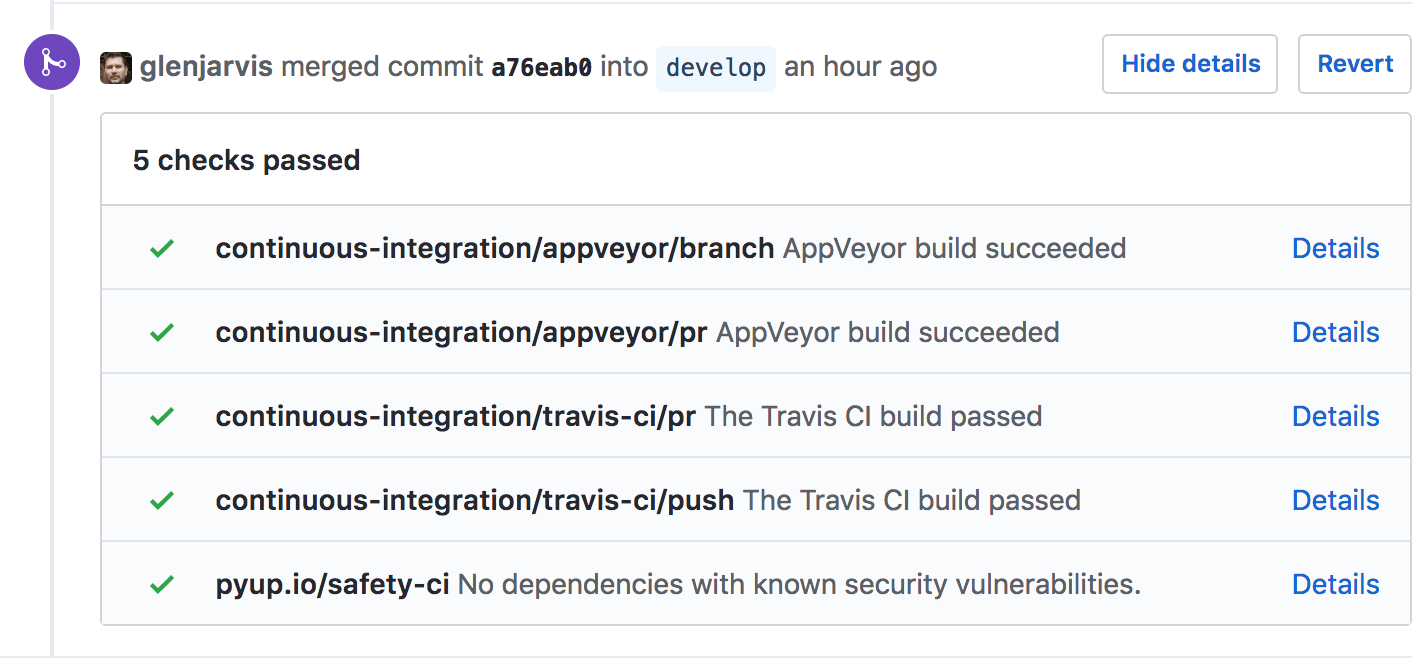Click the Revert button

(x=1354, y=63)
